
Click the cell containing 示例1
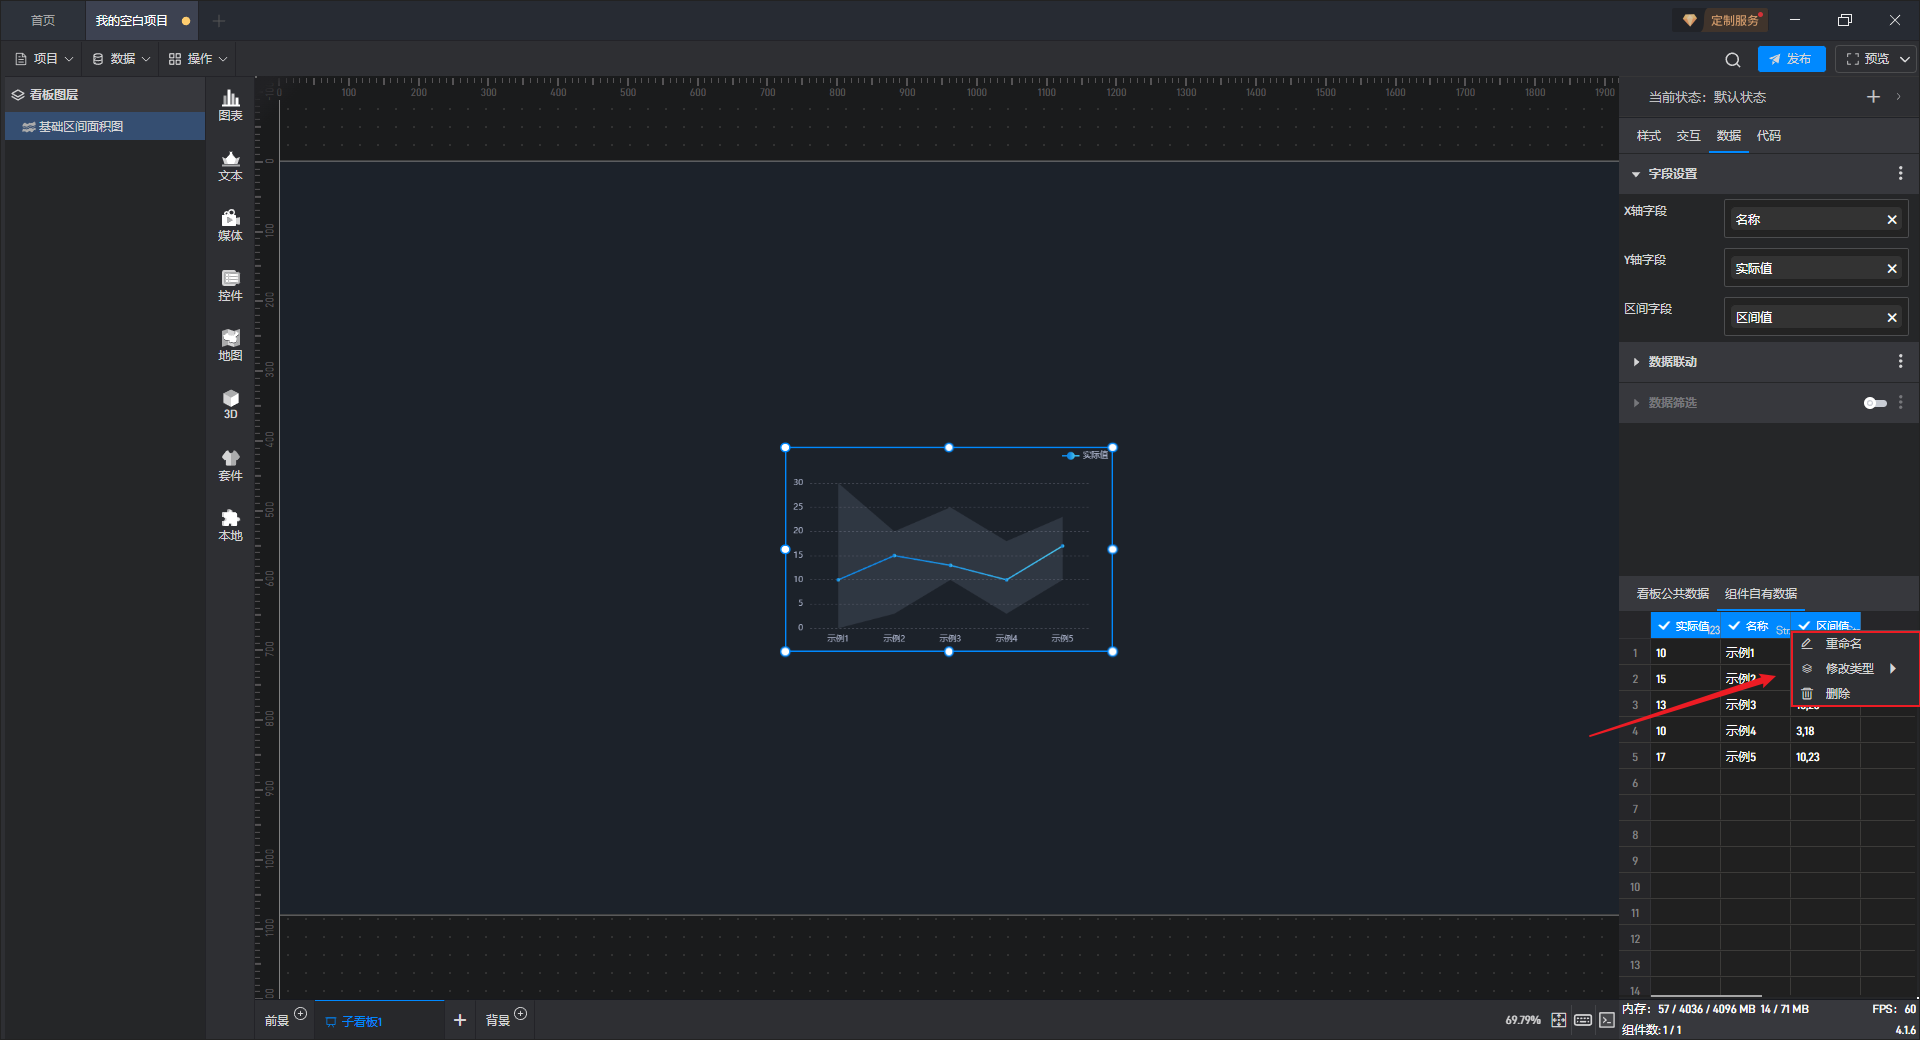pos(1755,653)
